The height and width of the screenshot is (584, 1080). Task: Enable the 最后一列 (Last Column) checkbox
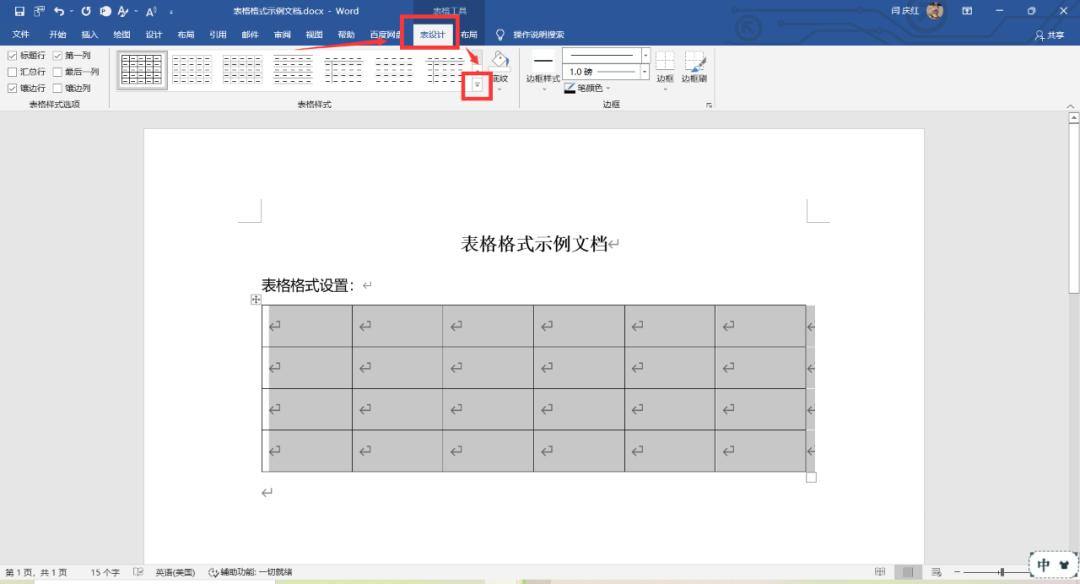(58, 72)
